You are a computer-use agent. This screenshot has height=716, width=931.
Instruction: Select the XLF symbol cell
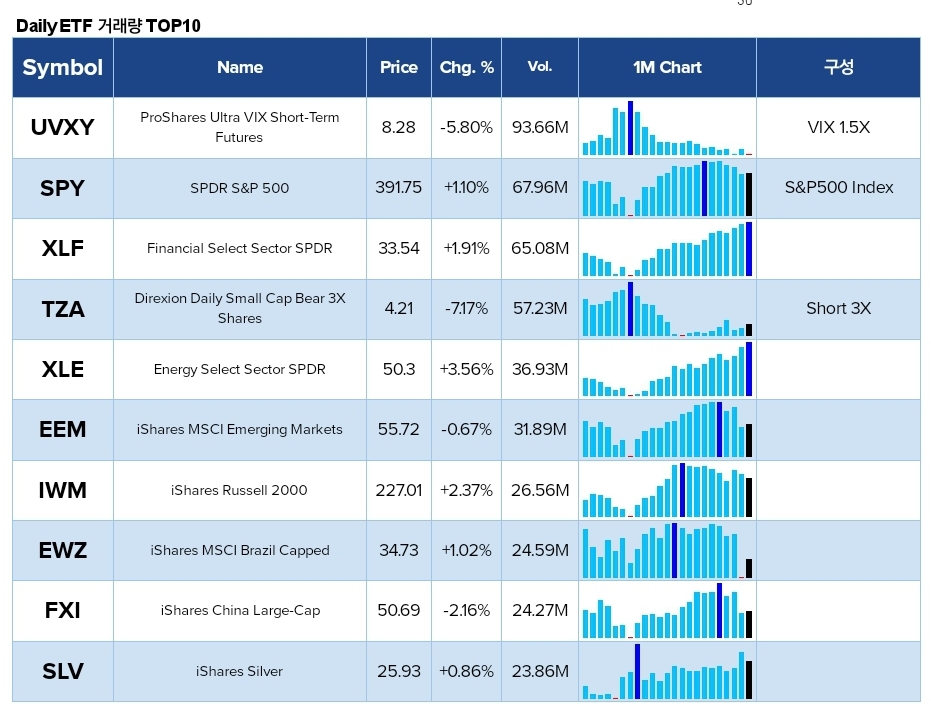click(62, 249)
